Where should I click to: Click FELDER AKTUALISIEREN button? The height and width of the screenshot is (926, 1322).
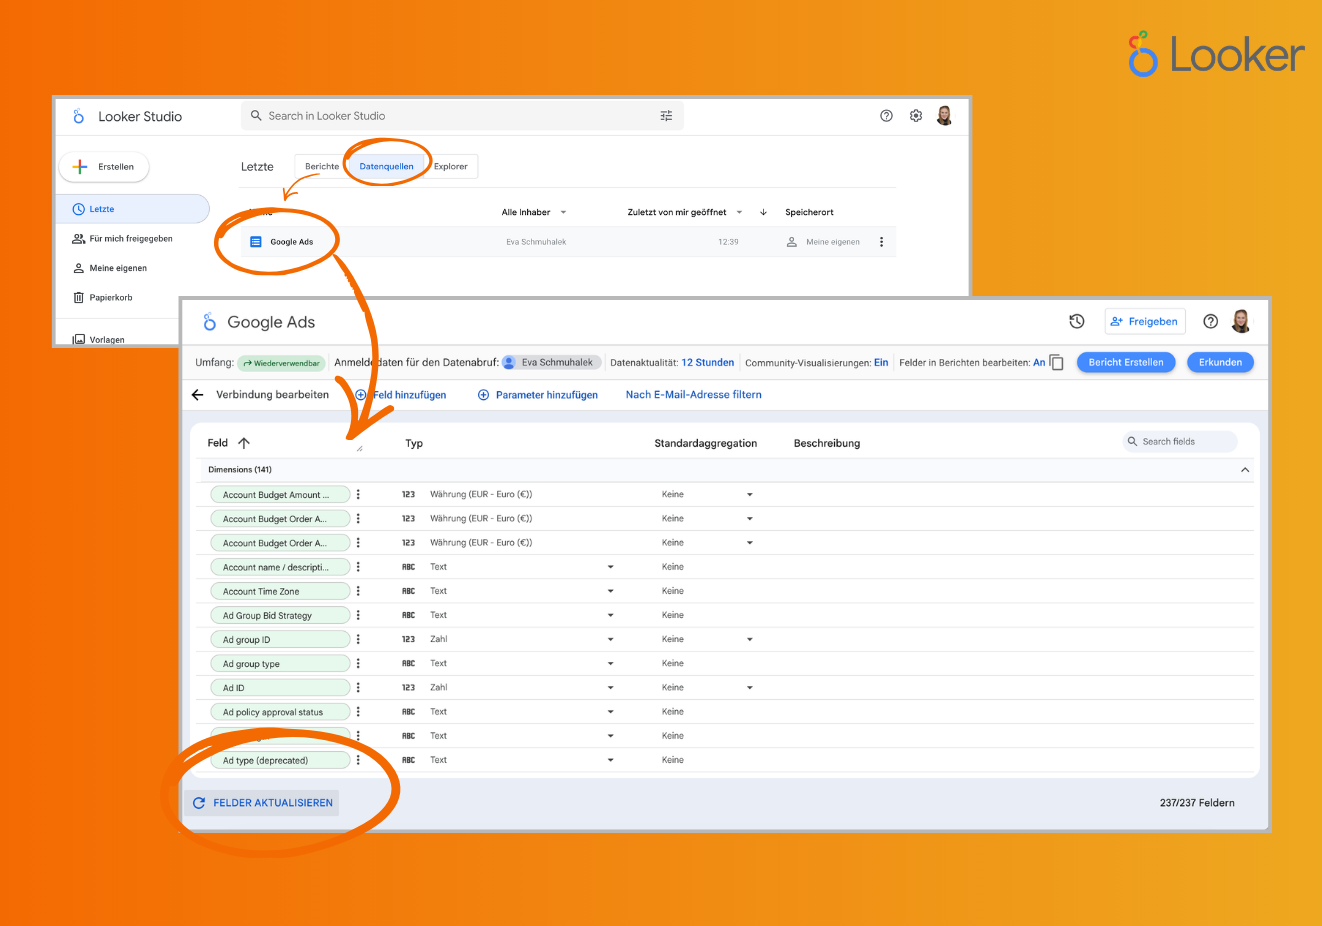[262, 803]
